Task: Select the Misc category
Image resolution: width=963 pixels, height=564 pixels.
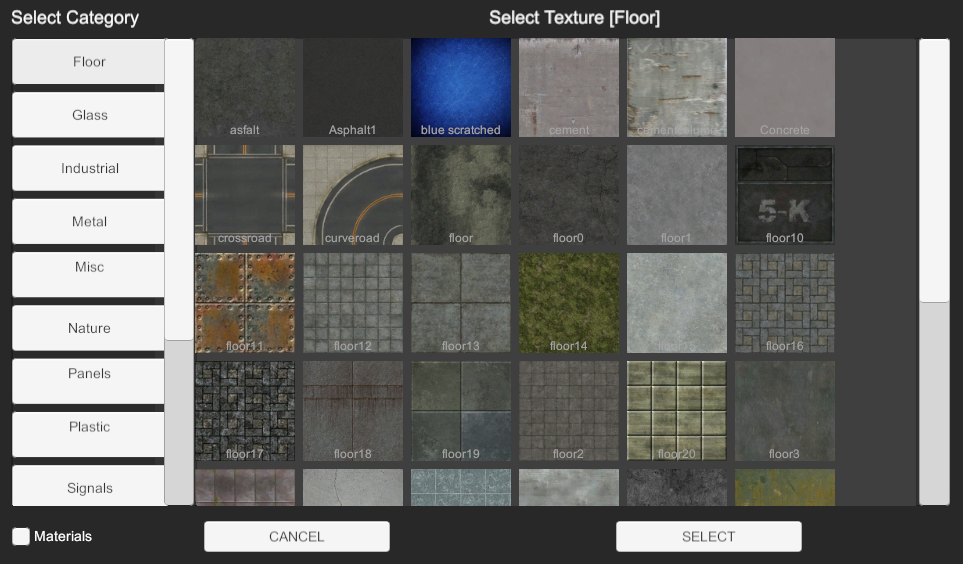Action: pos(88,275)
